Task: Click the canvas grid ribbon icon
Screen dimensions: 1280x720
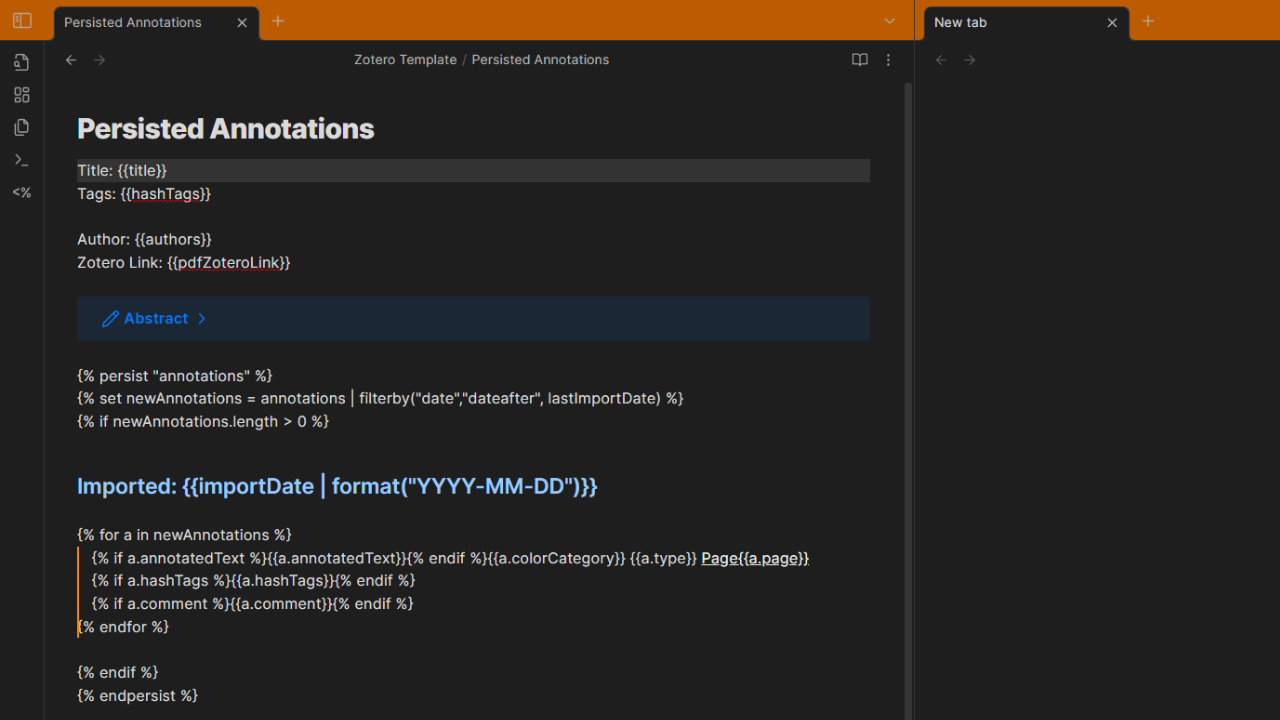Action: 22,95
